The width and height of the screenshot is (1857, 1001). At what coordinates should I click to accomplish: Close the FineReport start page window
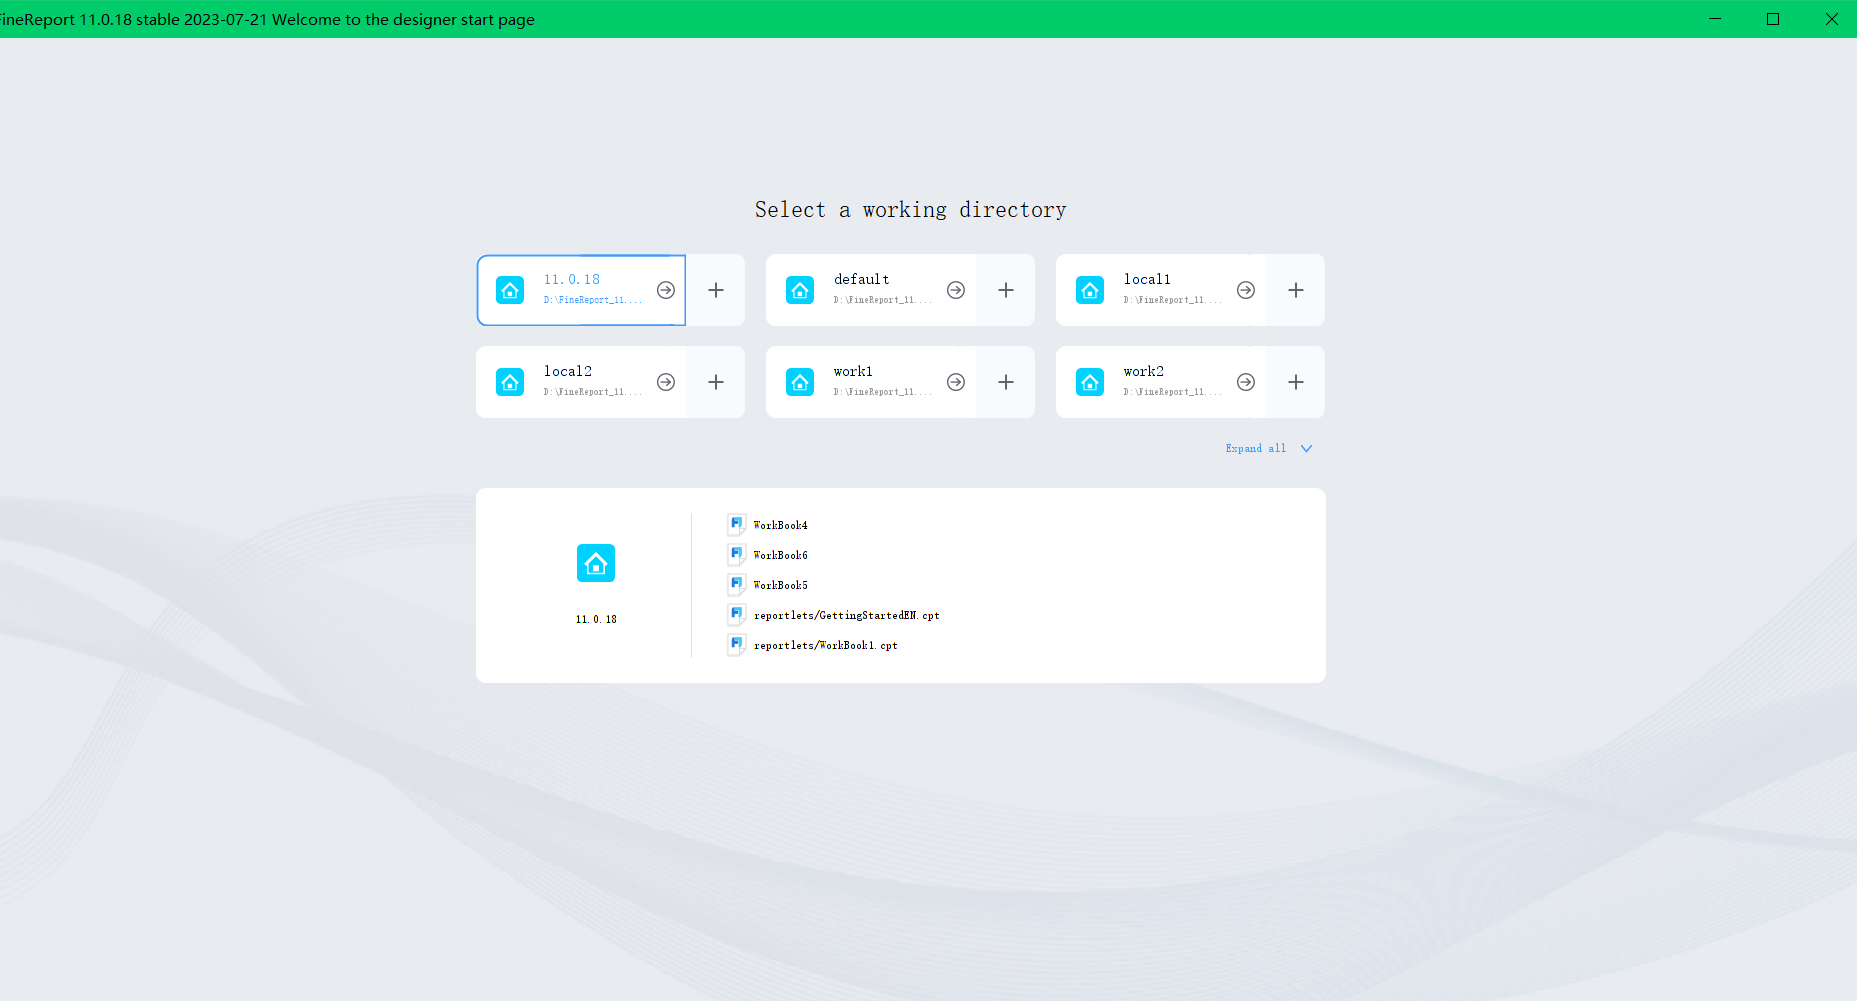click(x=1831, y=19)
